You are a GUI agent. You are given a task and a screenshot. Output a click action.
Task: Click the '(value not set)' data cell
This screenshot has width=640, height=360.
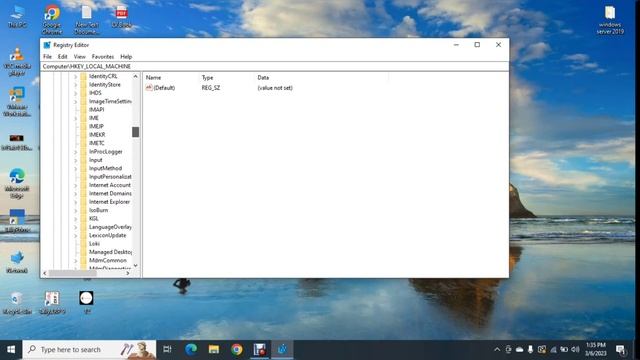tap(275, 88)
